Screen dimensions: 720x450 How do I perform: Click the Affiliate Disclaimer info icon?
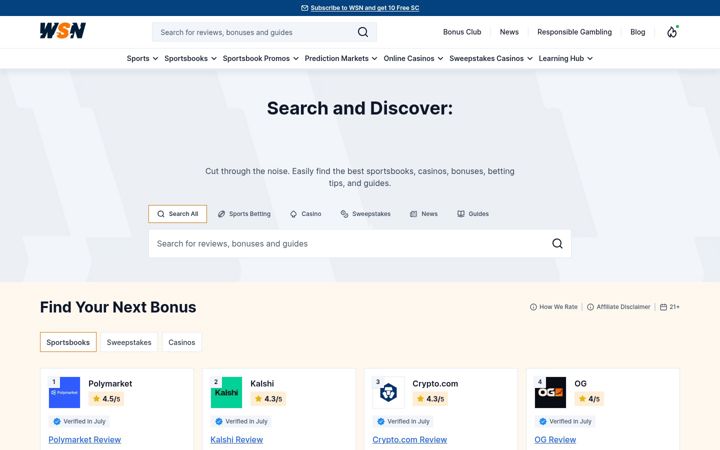(x=591, y=307)
